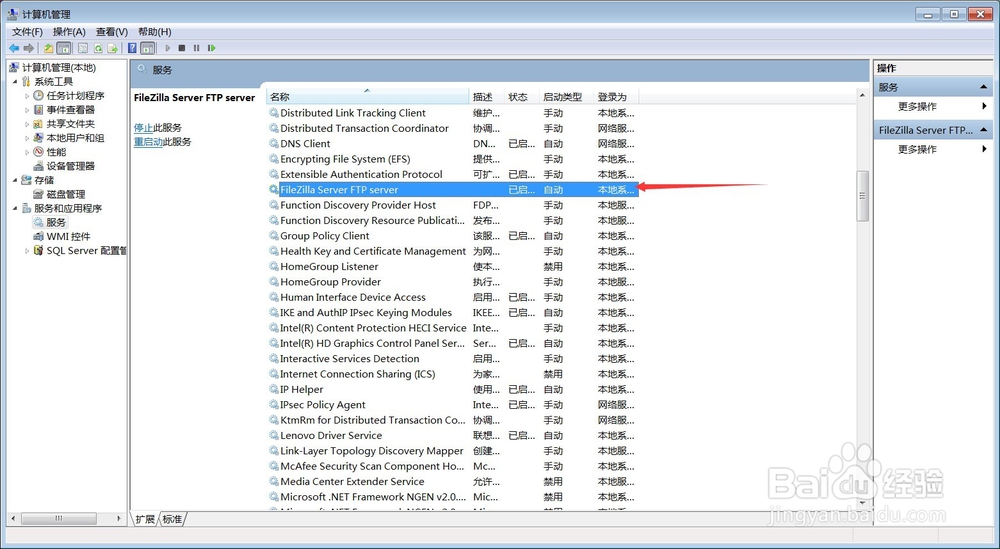Click the 任务计划程序 clock icon
This screenshot has height=549, width=1000.
pyautogui.click(x=38, y=96)
